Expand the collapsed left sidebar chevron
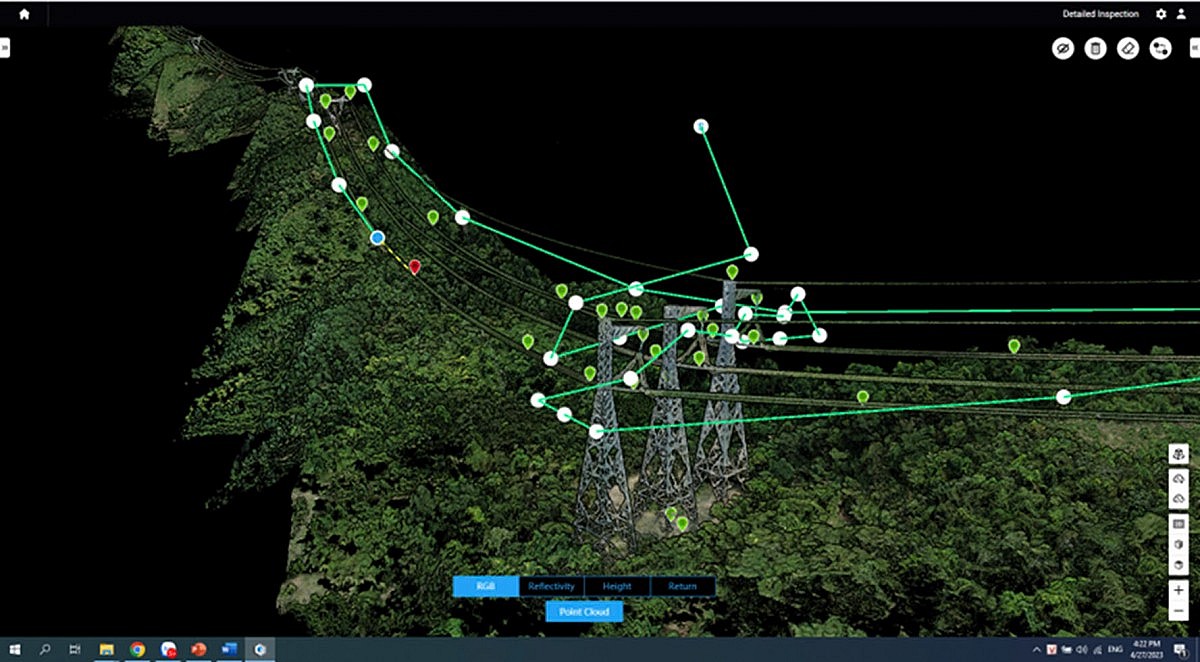This screenshot has height=662, width=1200. tap(4, 47)
